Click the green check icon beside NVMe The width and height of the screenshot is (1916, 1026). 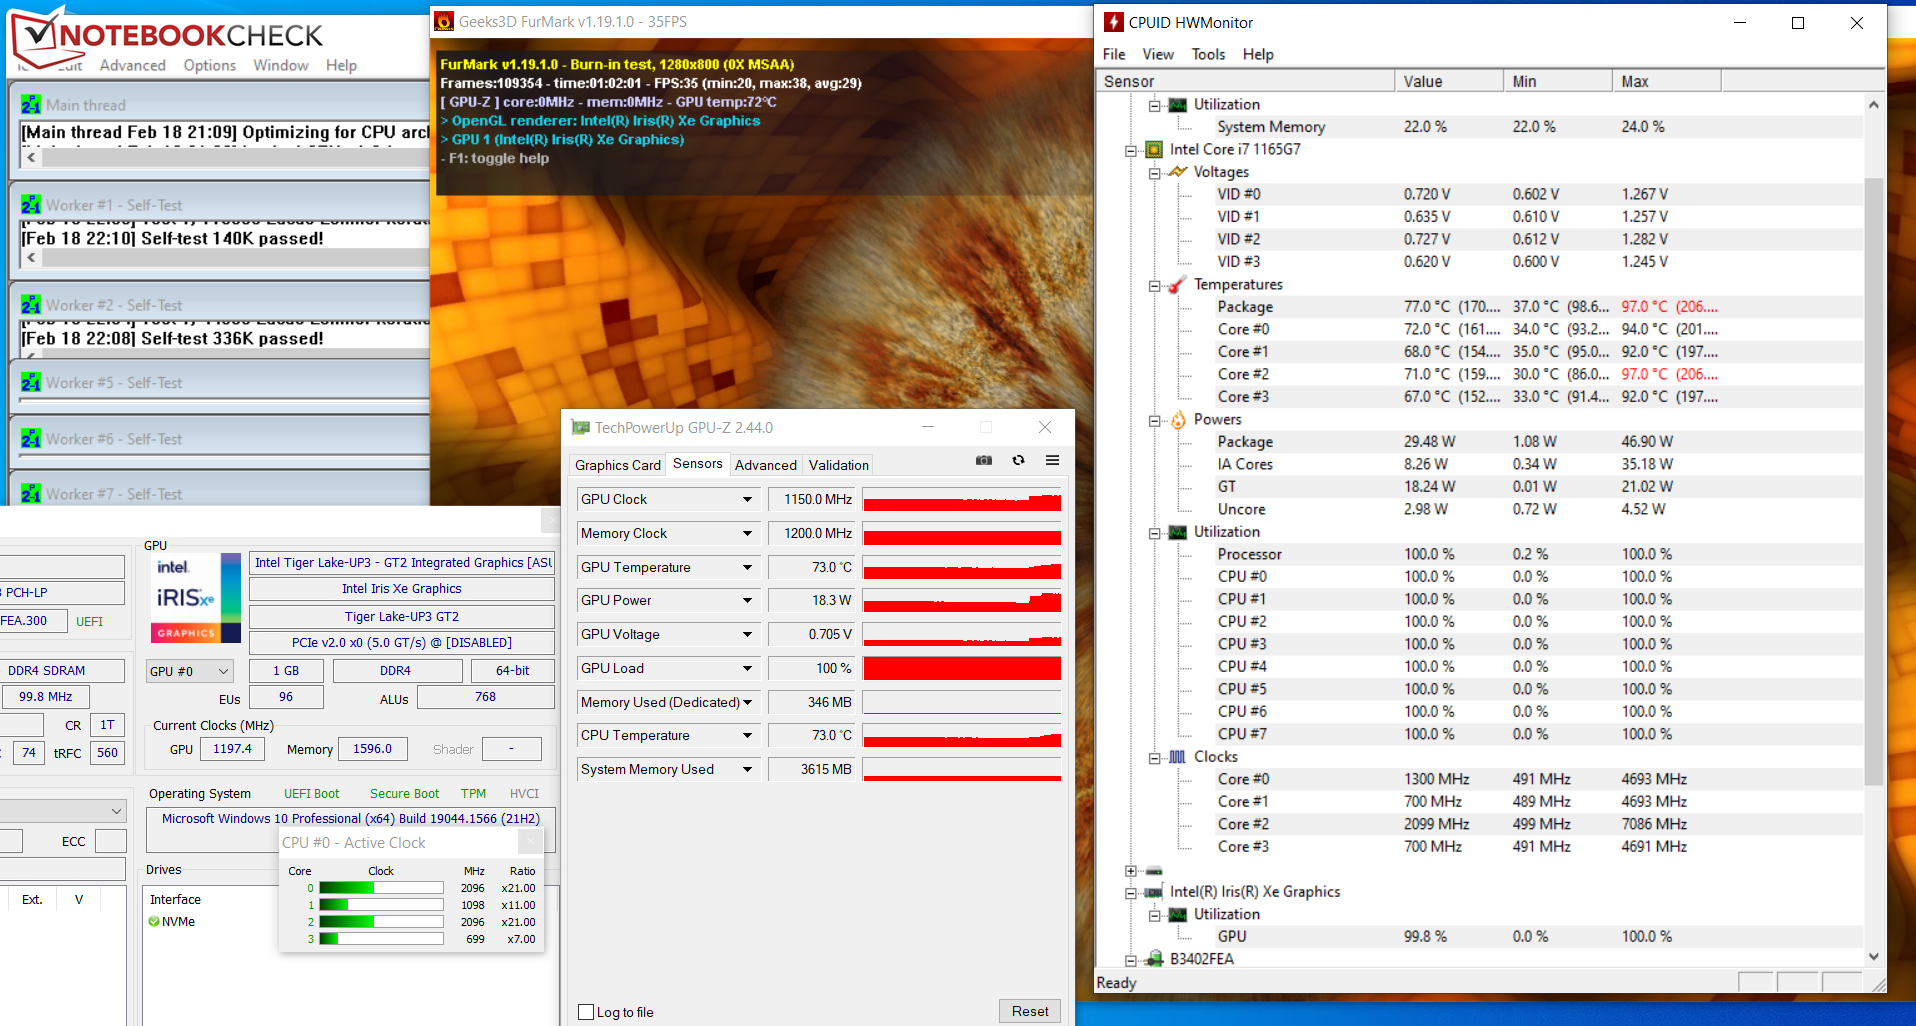(x=154, y=921)
